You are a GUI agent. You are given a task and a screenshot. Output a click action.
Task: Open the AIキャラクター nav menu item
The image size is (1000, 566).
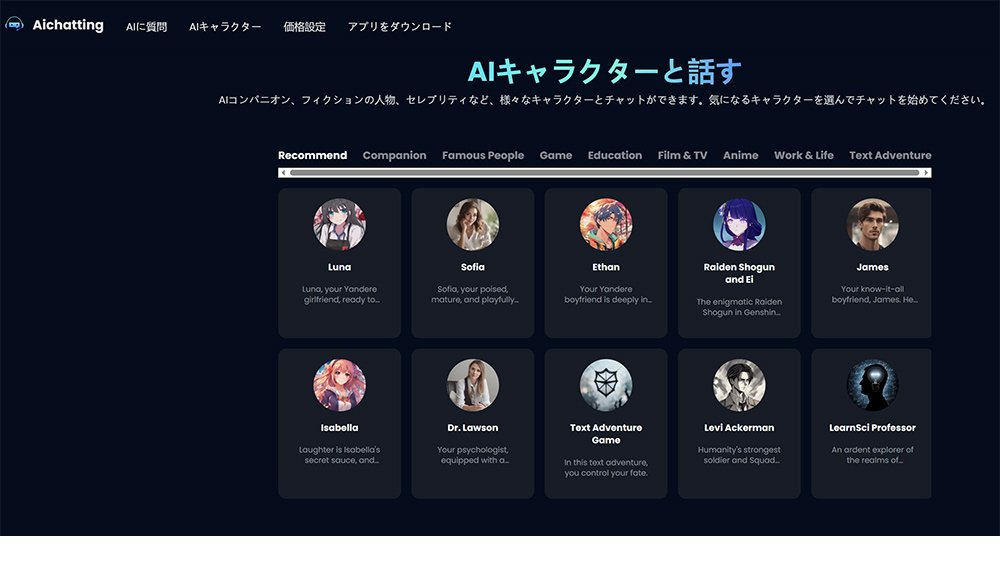tap(225, 27)
